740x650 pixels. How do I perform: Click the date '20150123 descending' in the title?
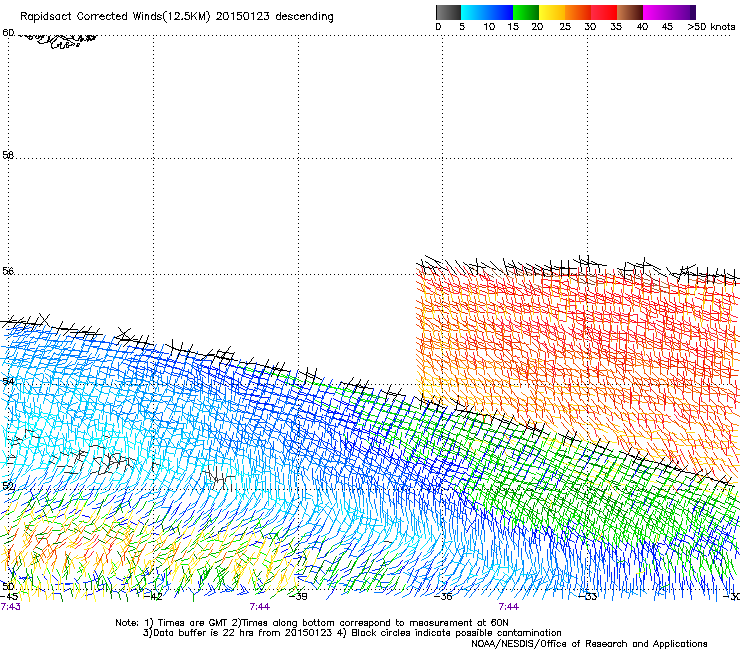coord(275,17)
